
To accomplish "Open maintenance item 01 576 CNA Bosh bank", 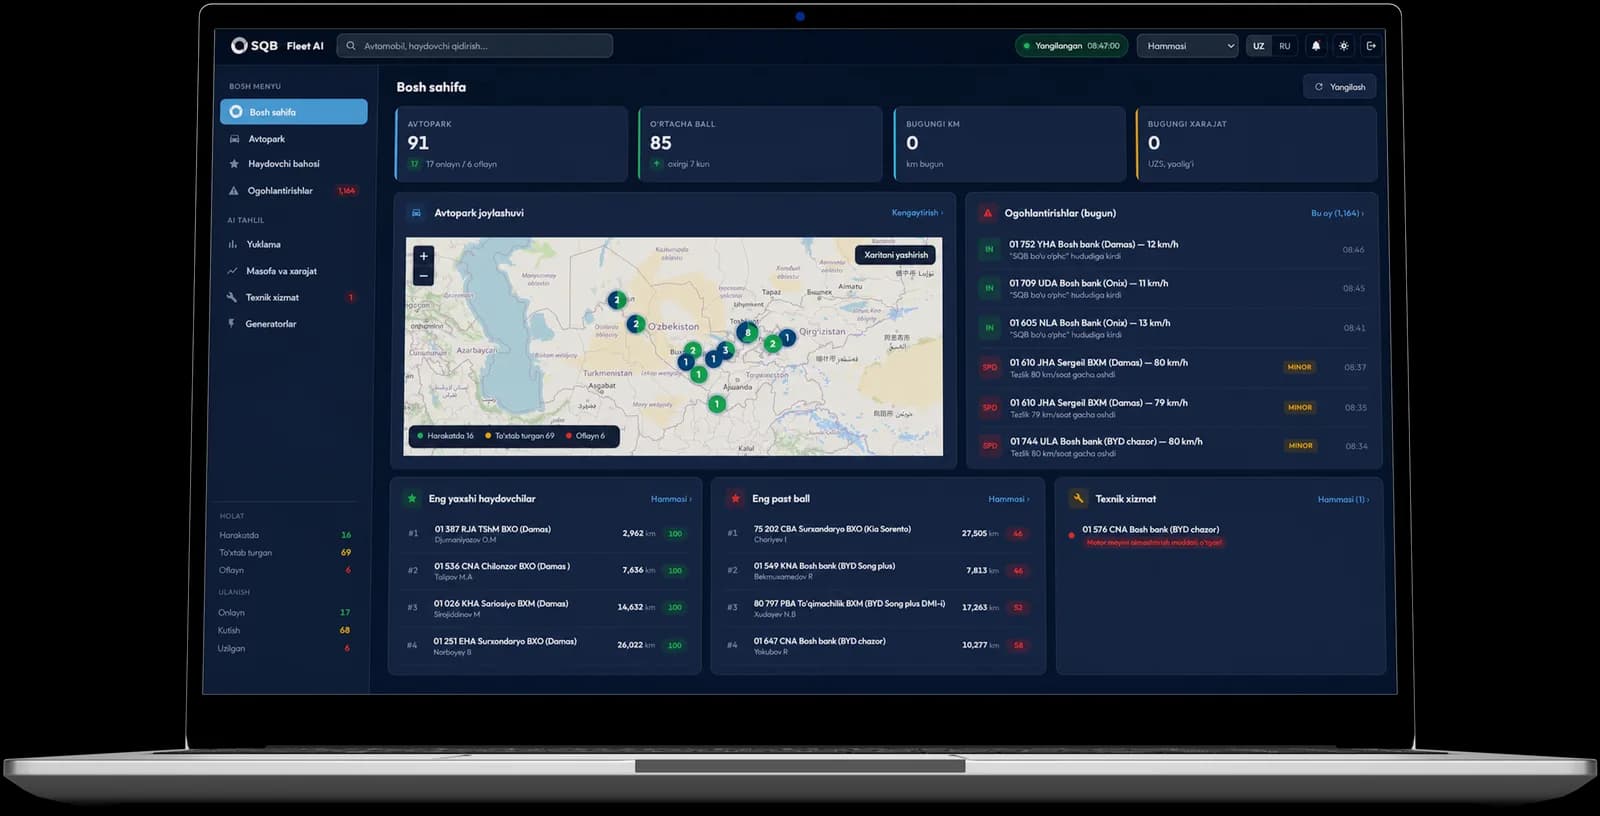I will click(1219, 536).
